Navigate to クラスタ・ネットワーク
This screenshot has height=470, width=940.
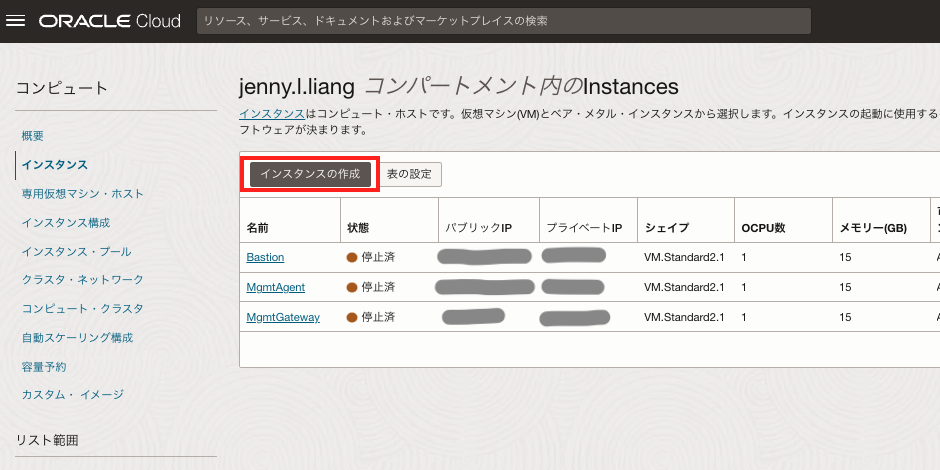pos(83,280)
